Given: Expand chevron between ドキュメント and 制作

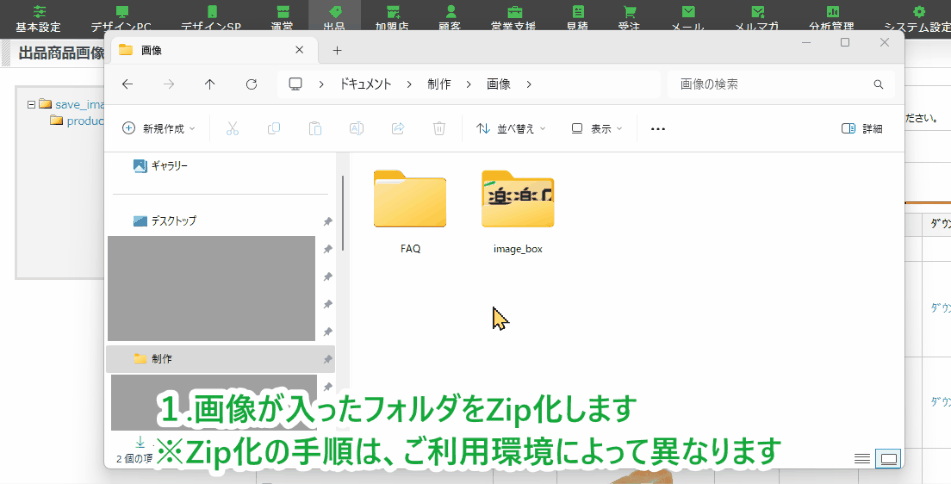Looking at the screenshot, I should click(409, 84).
